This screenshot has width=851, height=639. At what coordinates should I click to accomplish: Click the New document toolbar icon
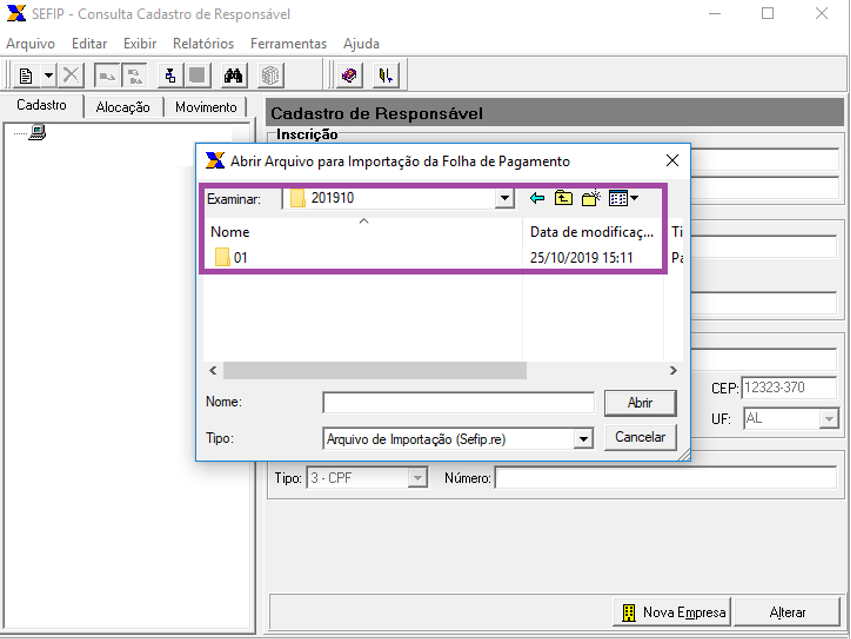pyautogui.click(x=26, y=75)
